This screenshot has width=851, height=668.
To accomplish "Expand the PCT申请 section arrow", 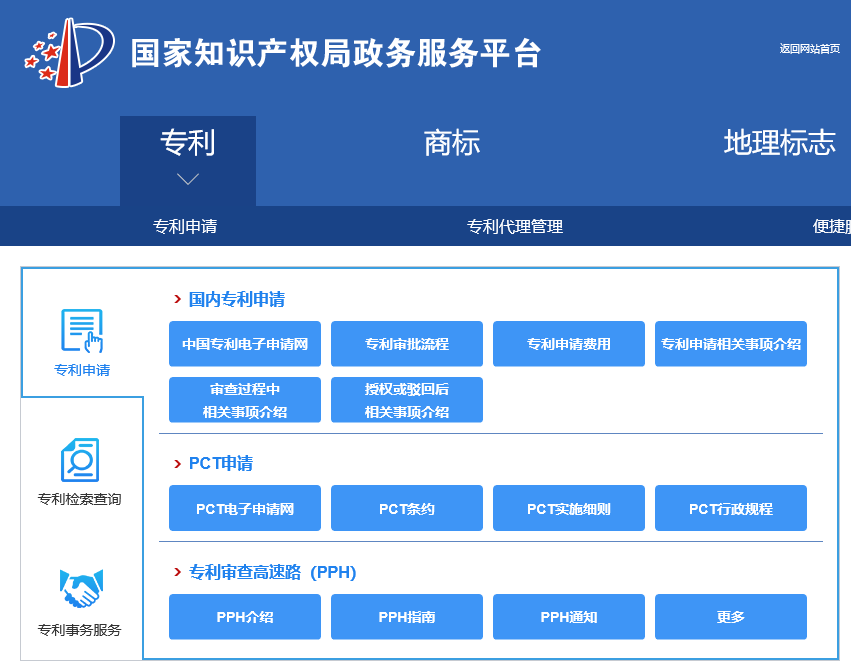I will tap(177, 463).
